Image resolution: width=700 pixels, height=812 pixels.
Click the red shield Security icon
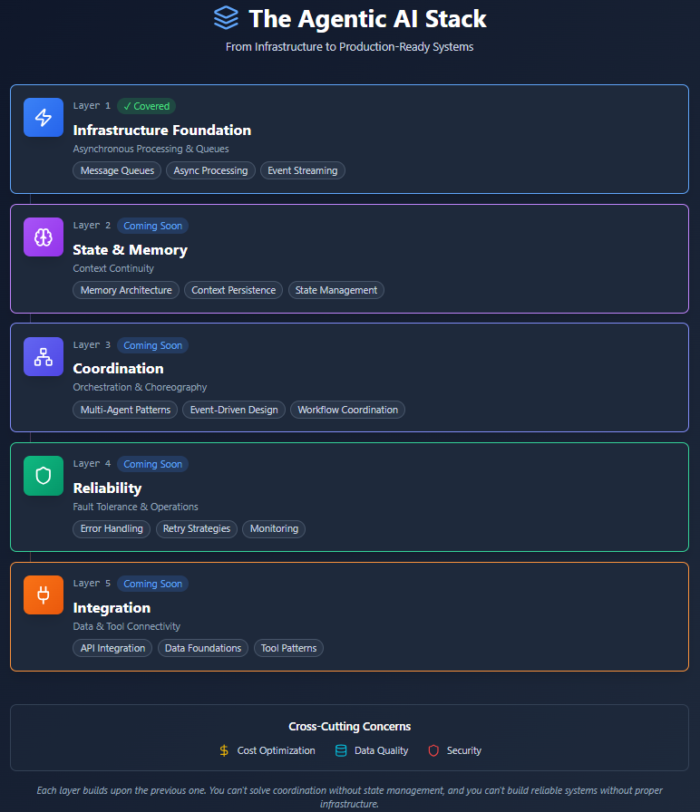[434, 750]
